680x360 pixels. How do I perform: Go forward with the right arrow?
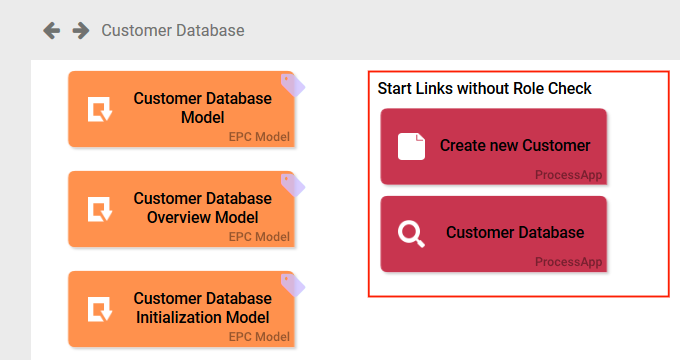tap(81, 30)
